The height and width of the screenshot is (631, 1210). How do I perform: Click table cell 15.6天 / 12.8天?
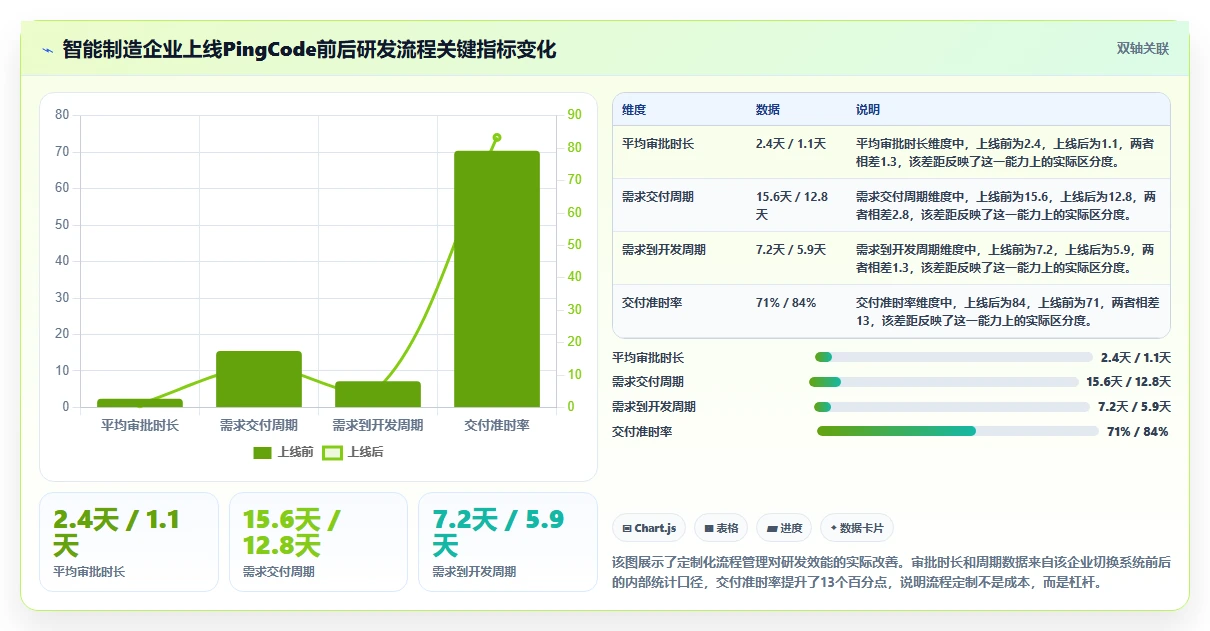[792, 205]
